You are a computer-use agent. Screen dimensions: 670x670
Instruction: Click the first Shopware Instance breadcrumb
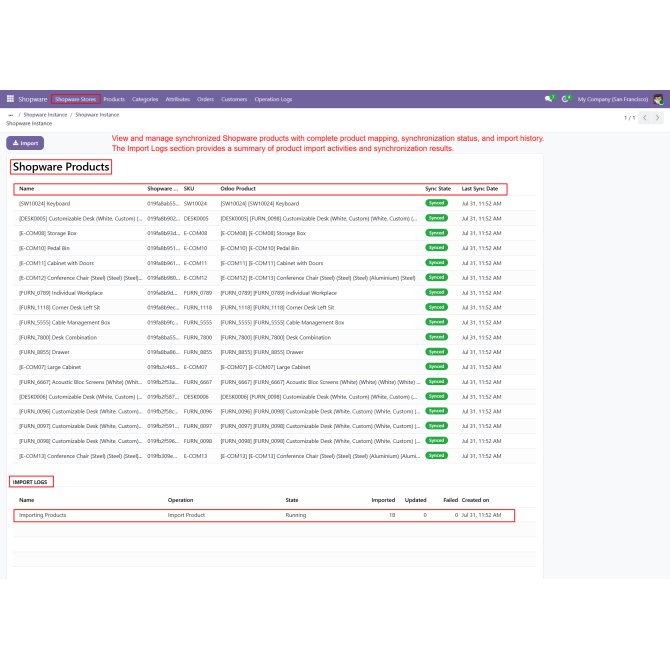(x=45, y=115)
